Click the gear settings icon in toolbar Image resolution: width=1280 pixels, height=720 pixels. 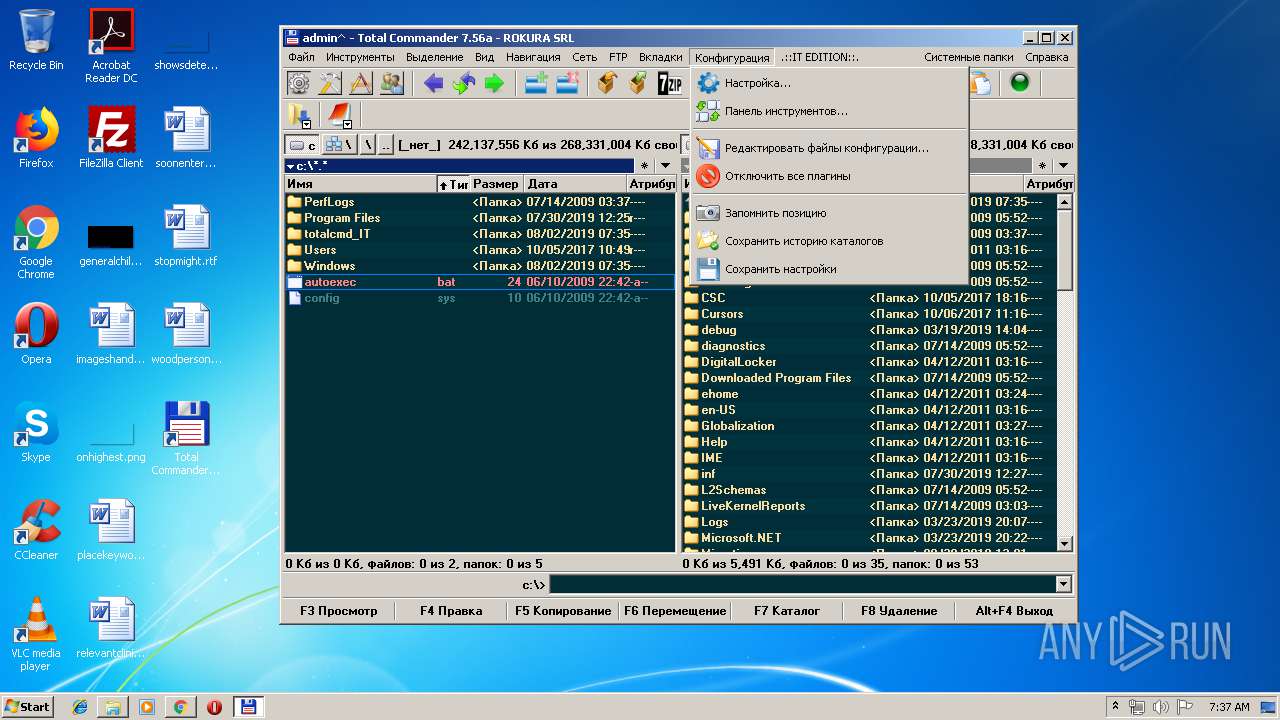[x=299, y=83]
